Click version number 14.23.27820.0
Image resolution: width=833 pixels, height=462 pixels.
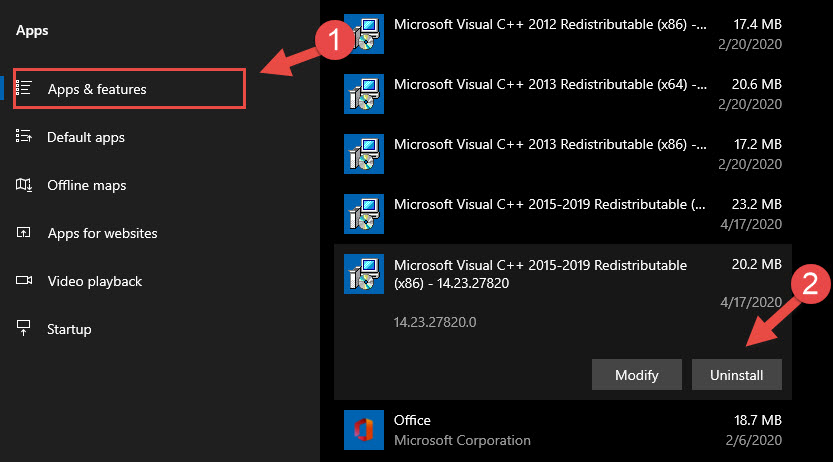(435, 322)
